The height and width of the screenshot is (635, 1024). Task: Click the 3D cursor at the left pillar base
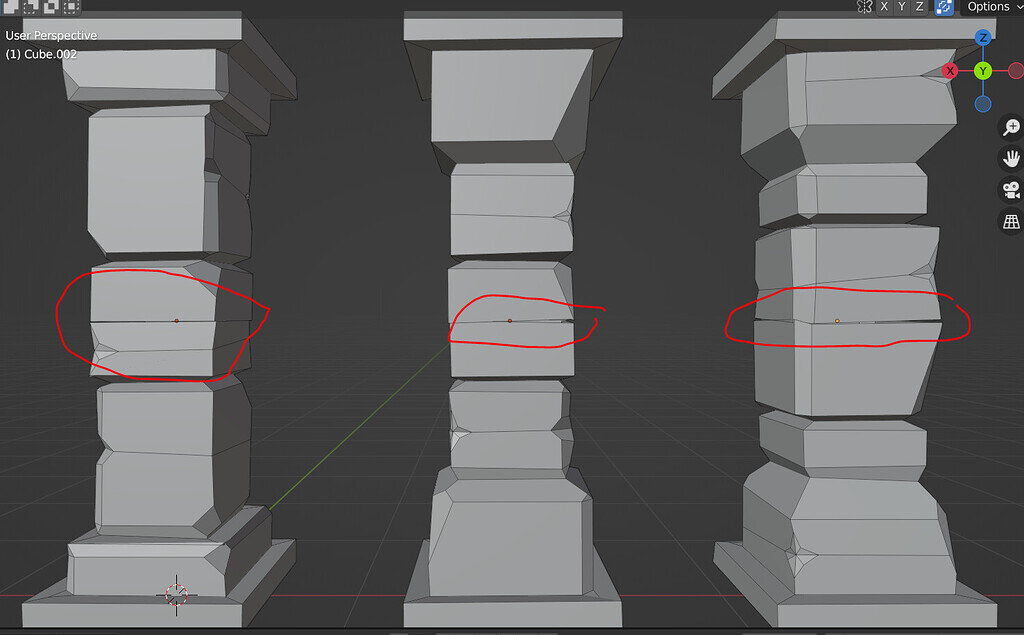pos(176,592)
